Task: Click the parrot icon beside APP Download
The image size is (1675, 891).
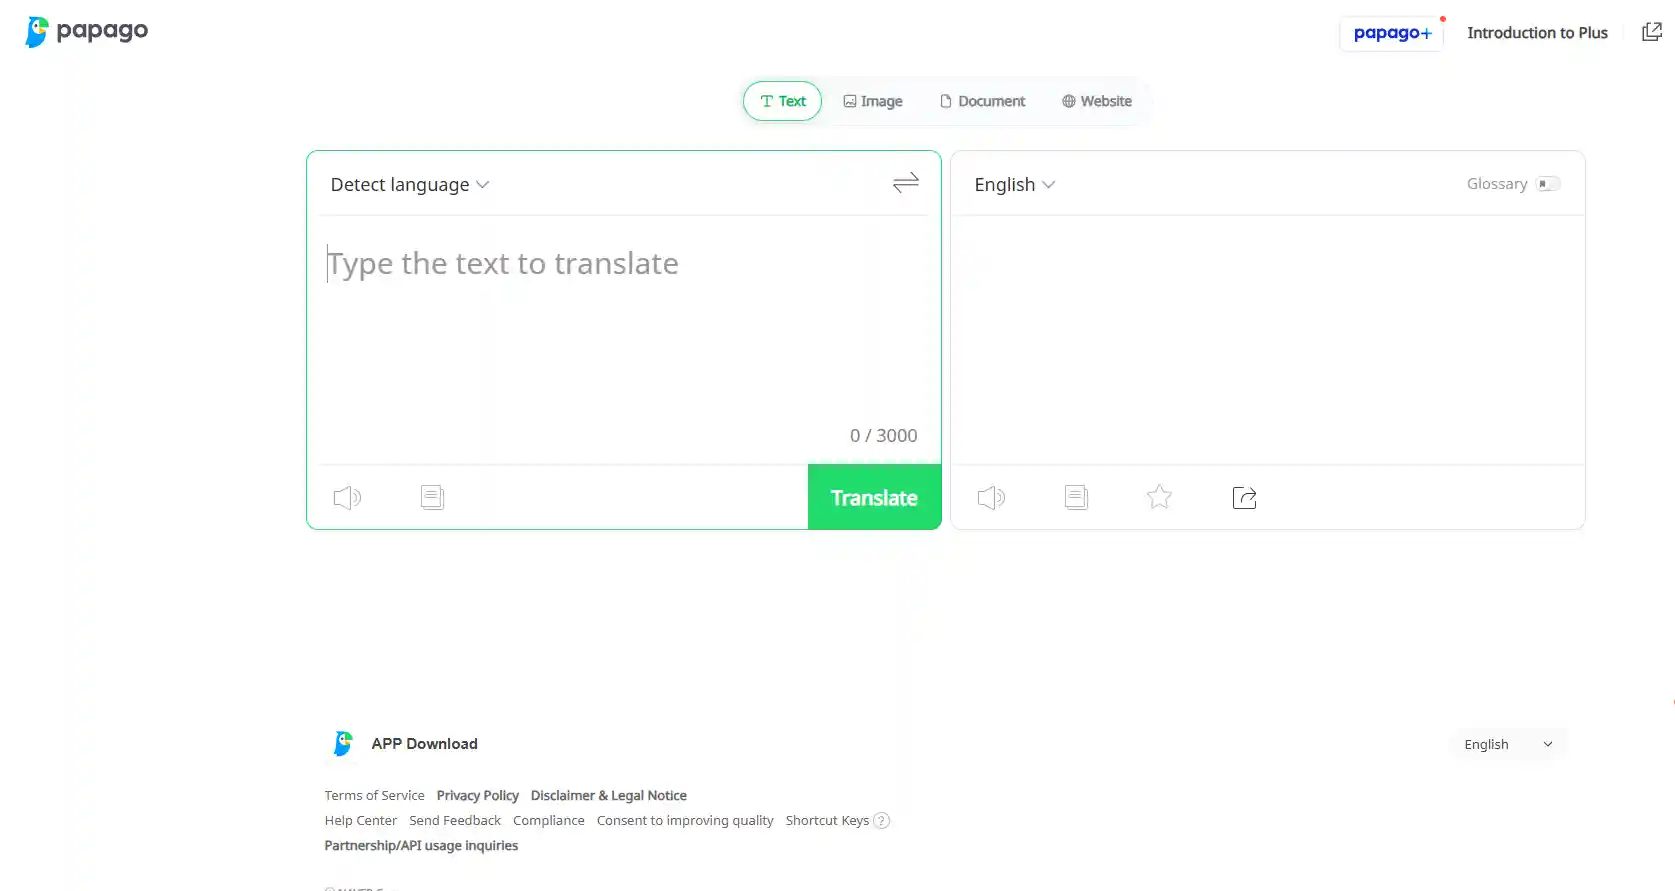Action: [x=343, y=743]
